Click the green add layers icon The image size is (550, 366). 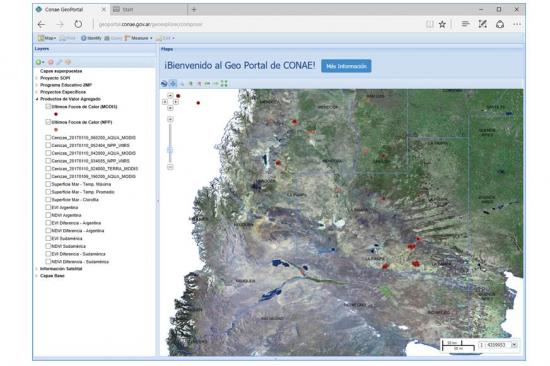coord(38,62)
